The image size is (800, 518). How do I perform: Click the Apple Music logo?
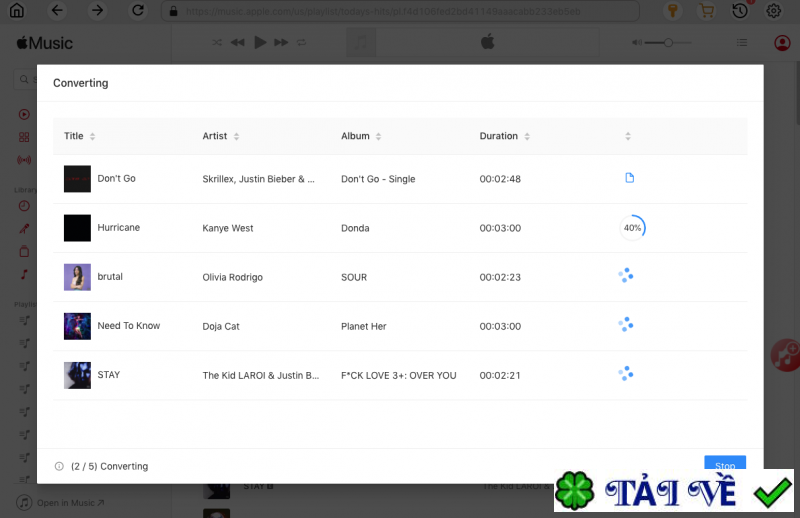click(x=45, y=43)
